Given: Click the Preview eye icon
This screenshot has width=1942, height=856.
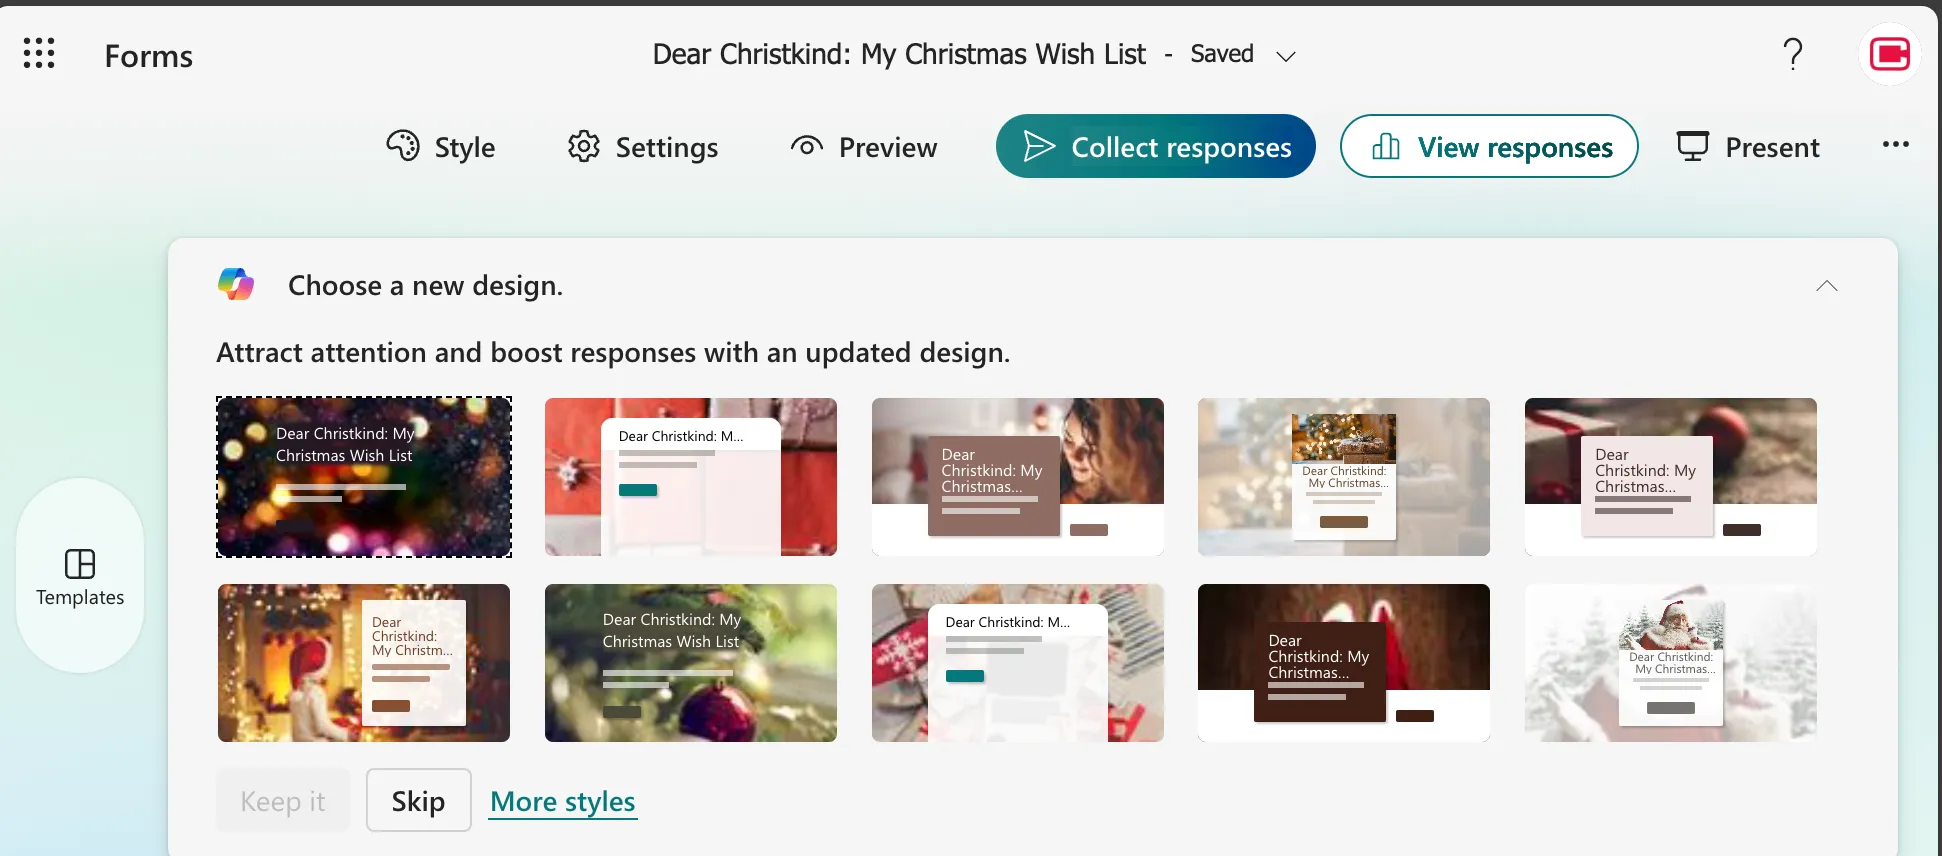Looking at the screenshot, I should 806,146.
